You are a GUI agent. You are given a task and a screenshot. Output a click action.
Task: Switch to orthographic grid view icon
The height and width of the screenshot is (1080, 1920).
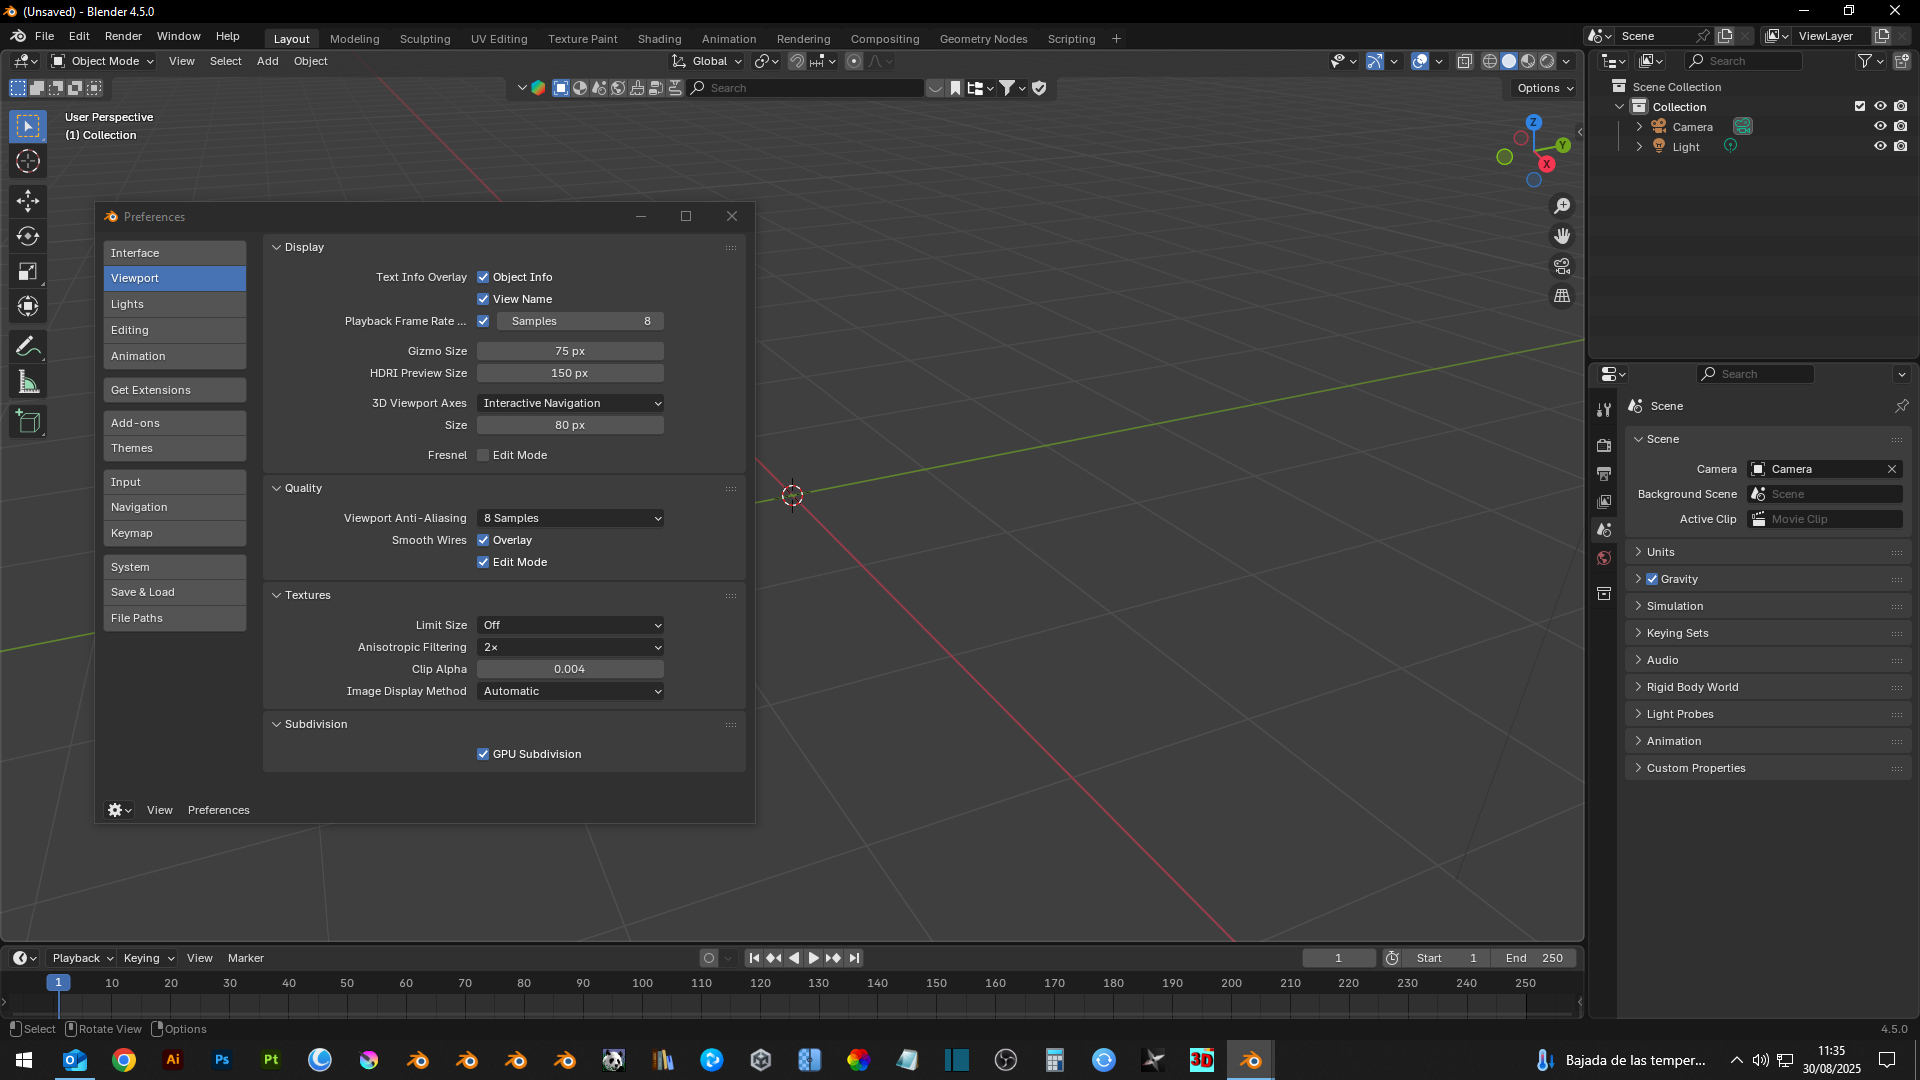coord(1562,296)
